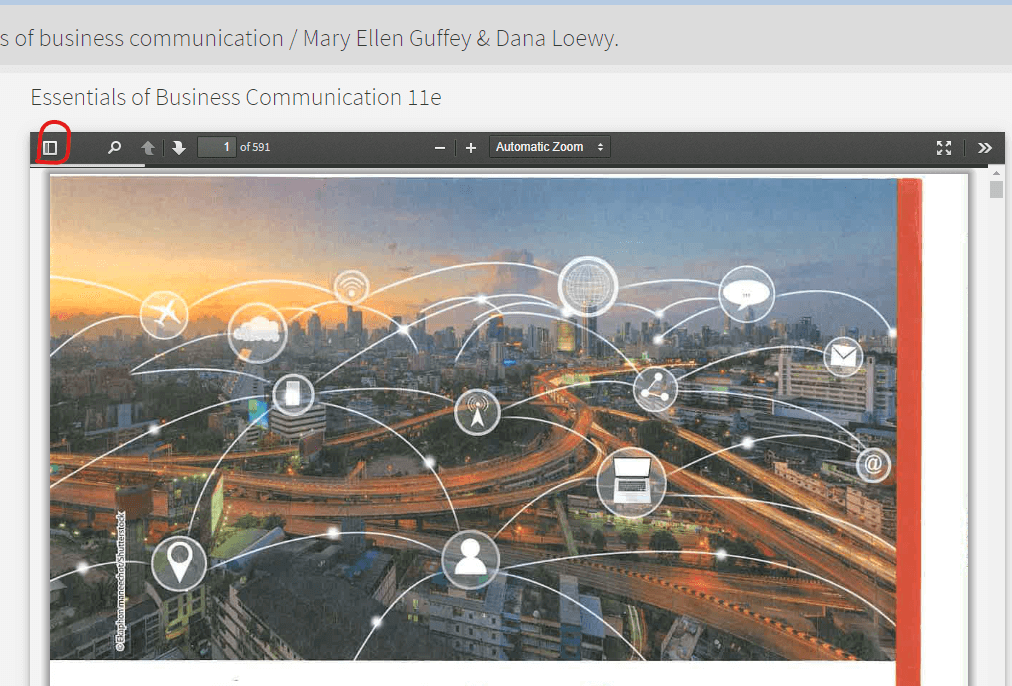Click the laptop icon on cover image
The image size is (1012, 686).
coord(631,482)
